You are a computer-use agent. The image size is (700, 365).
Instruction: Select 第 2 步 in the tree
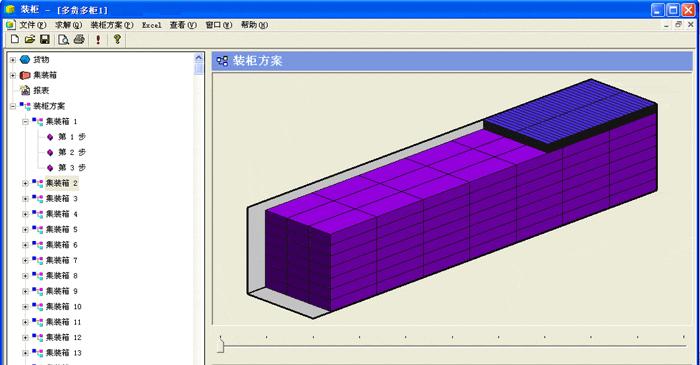pyautogui.click(x=72, y=152)
